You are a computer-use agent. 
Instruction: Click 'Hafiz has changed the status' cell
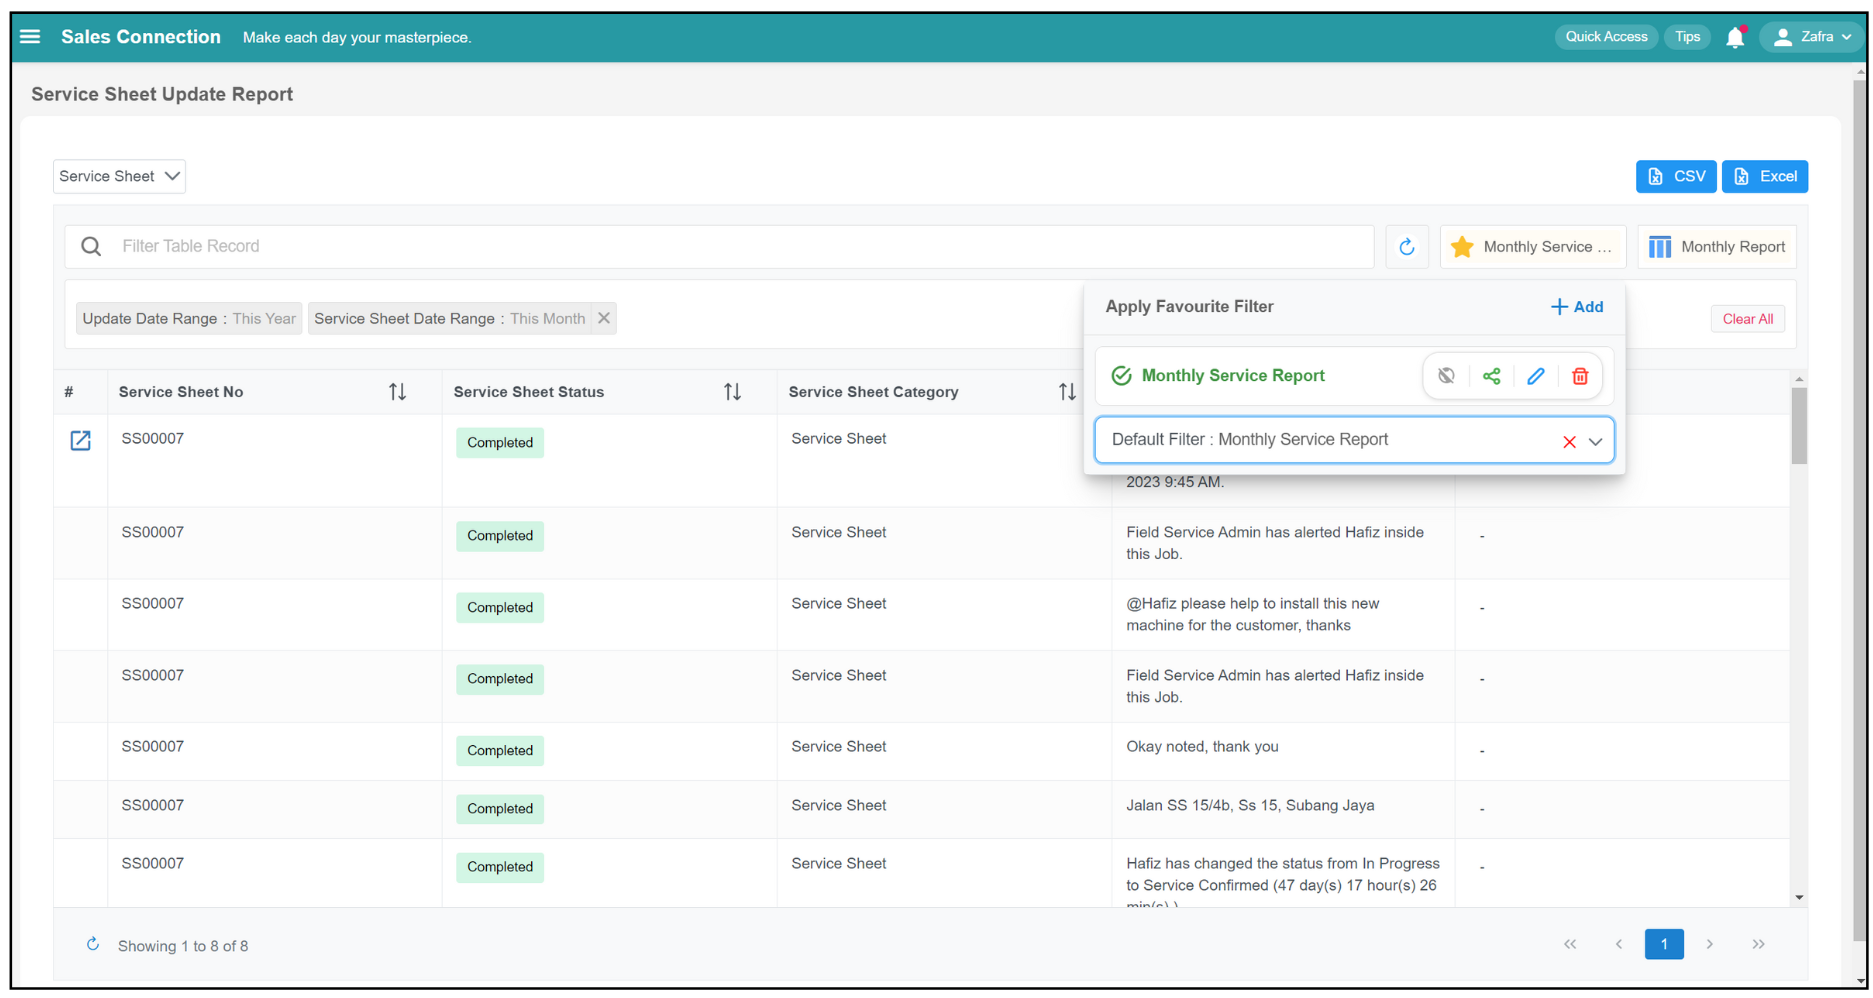(1282, 876)
